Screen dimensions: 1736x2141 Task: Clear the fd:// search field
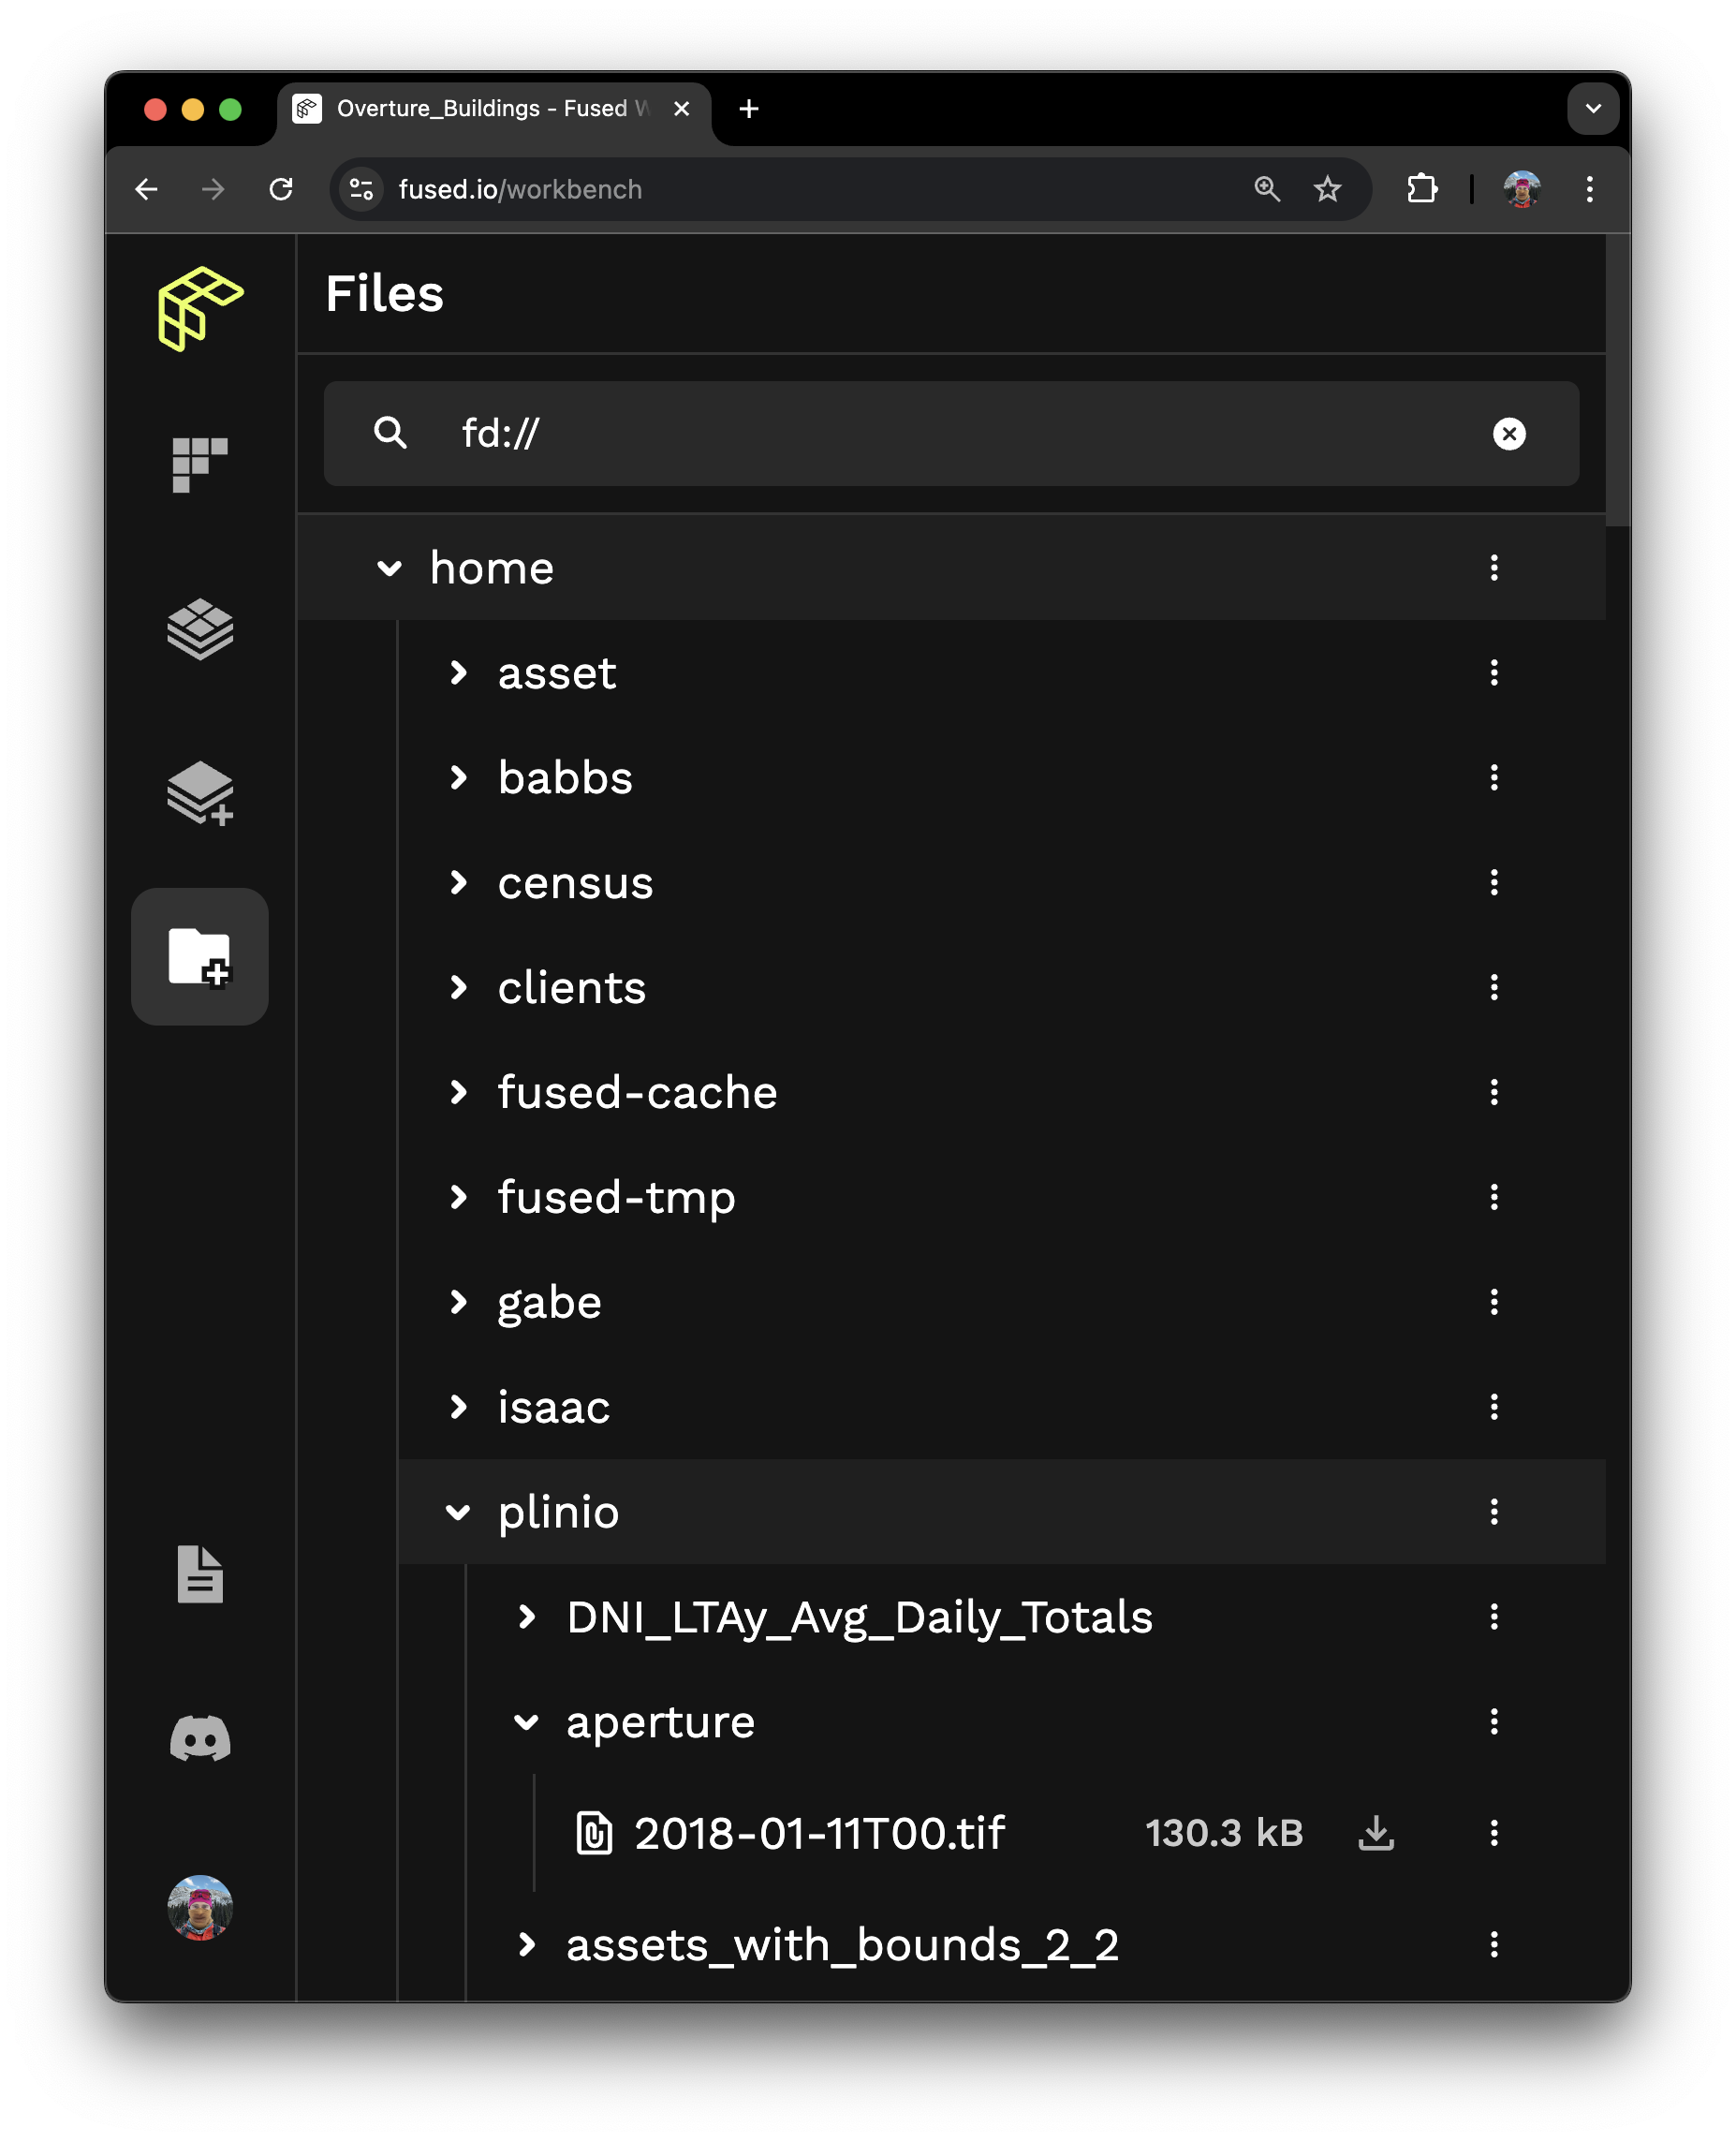click(x=1509, y=433)
